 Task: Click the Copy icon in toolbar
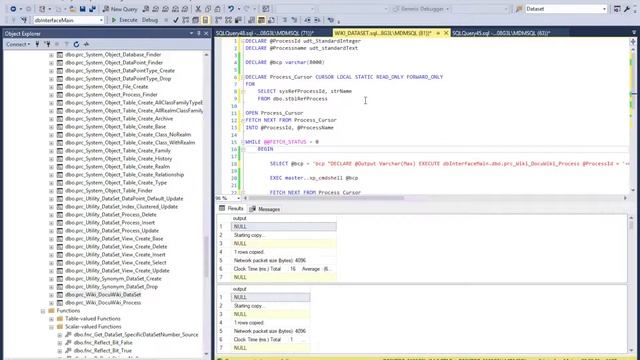(208, 9)
